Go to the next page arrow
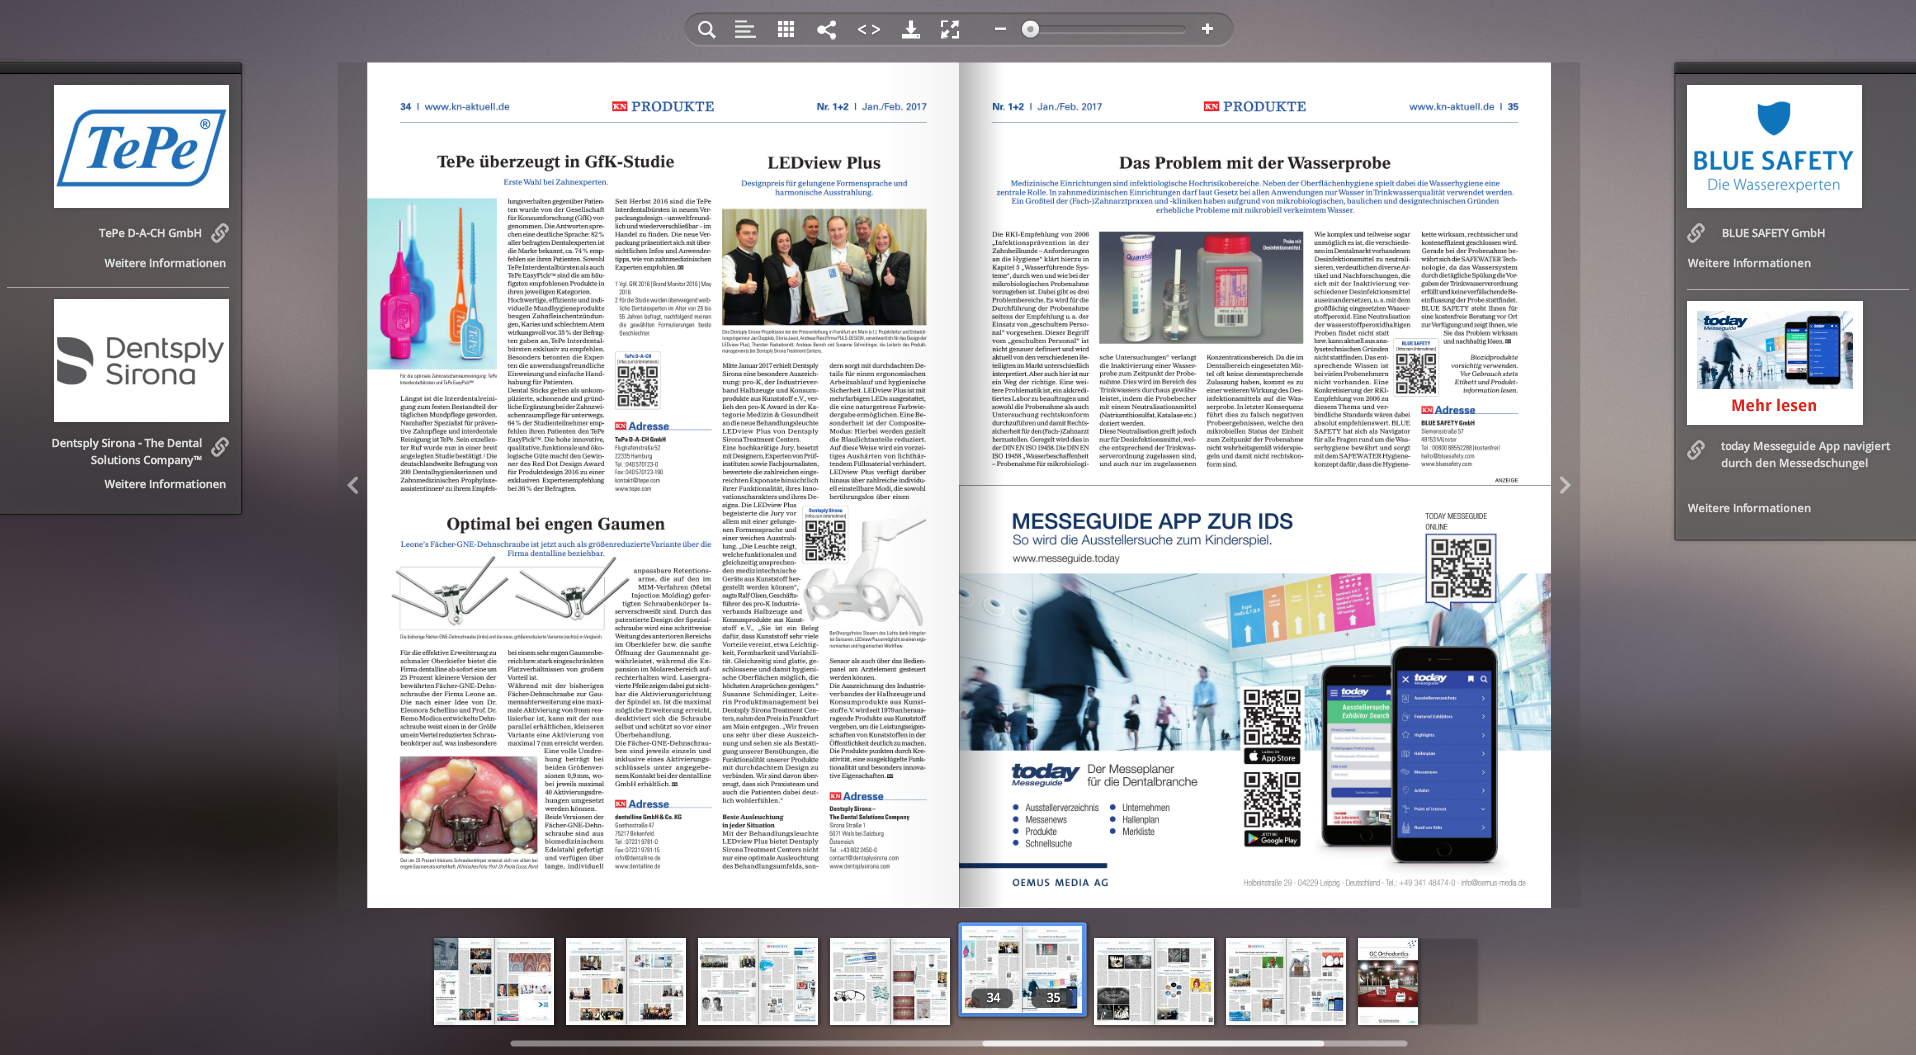Image resolution: width=1916 pixels, height=1055 pixels. coord(1565,485)
